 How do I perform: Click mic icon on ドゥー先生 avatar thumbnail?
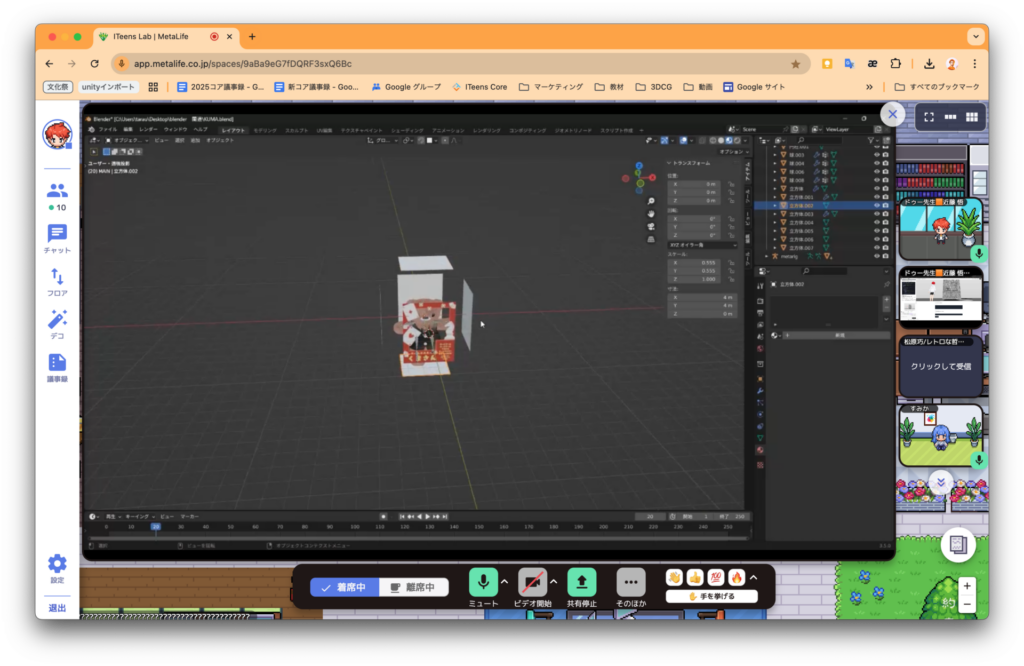[978, 253]
